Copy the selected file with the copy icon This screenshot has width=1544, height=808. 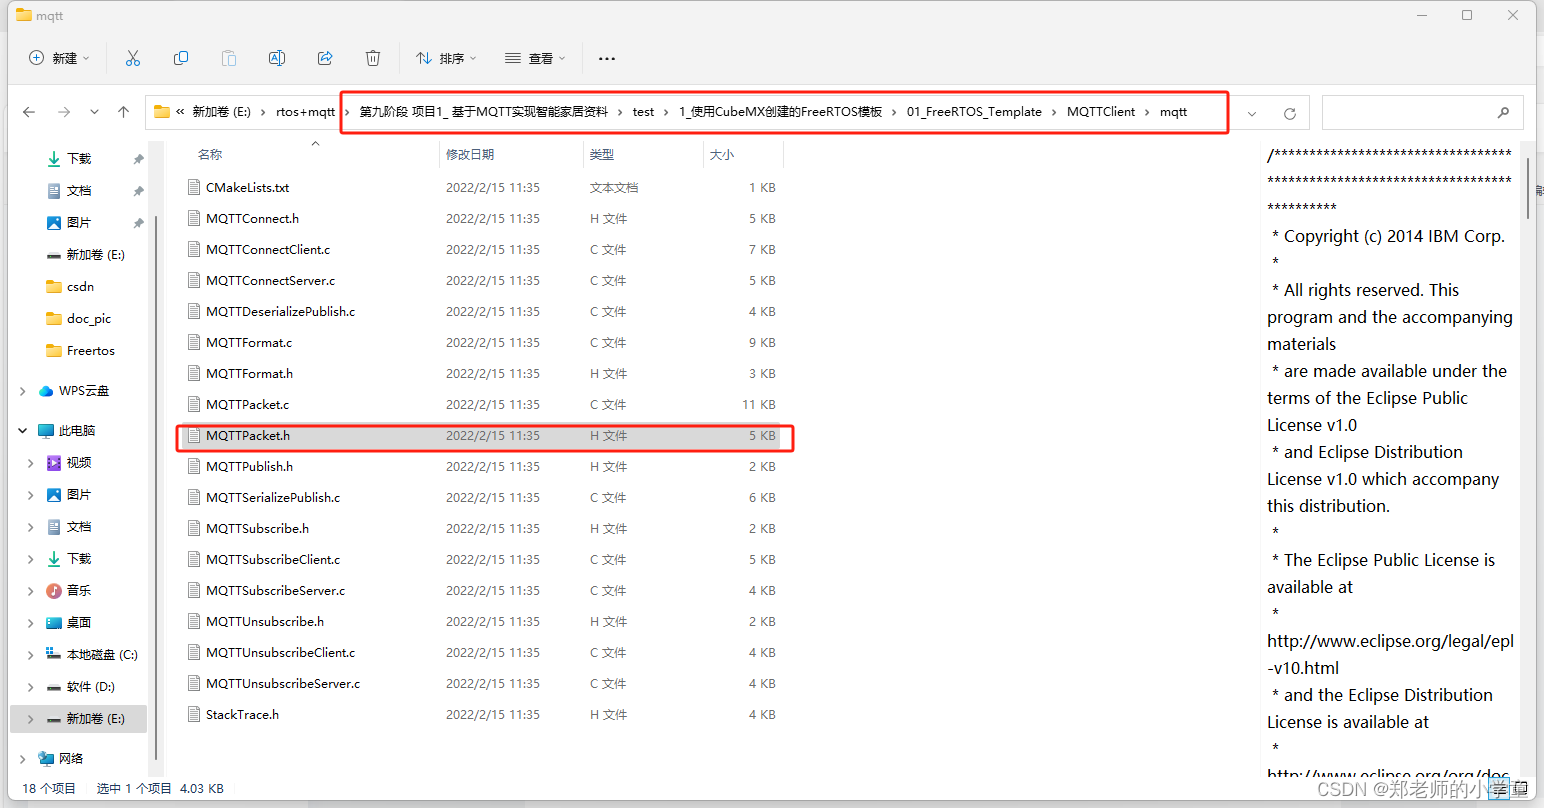click(x=181, y=58)
